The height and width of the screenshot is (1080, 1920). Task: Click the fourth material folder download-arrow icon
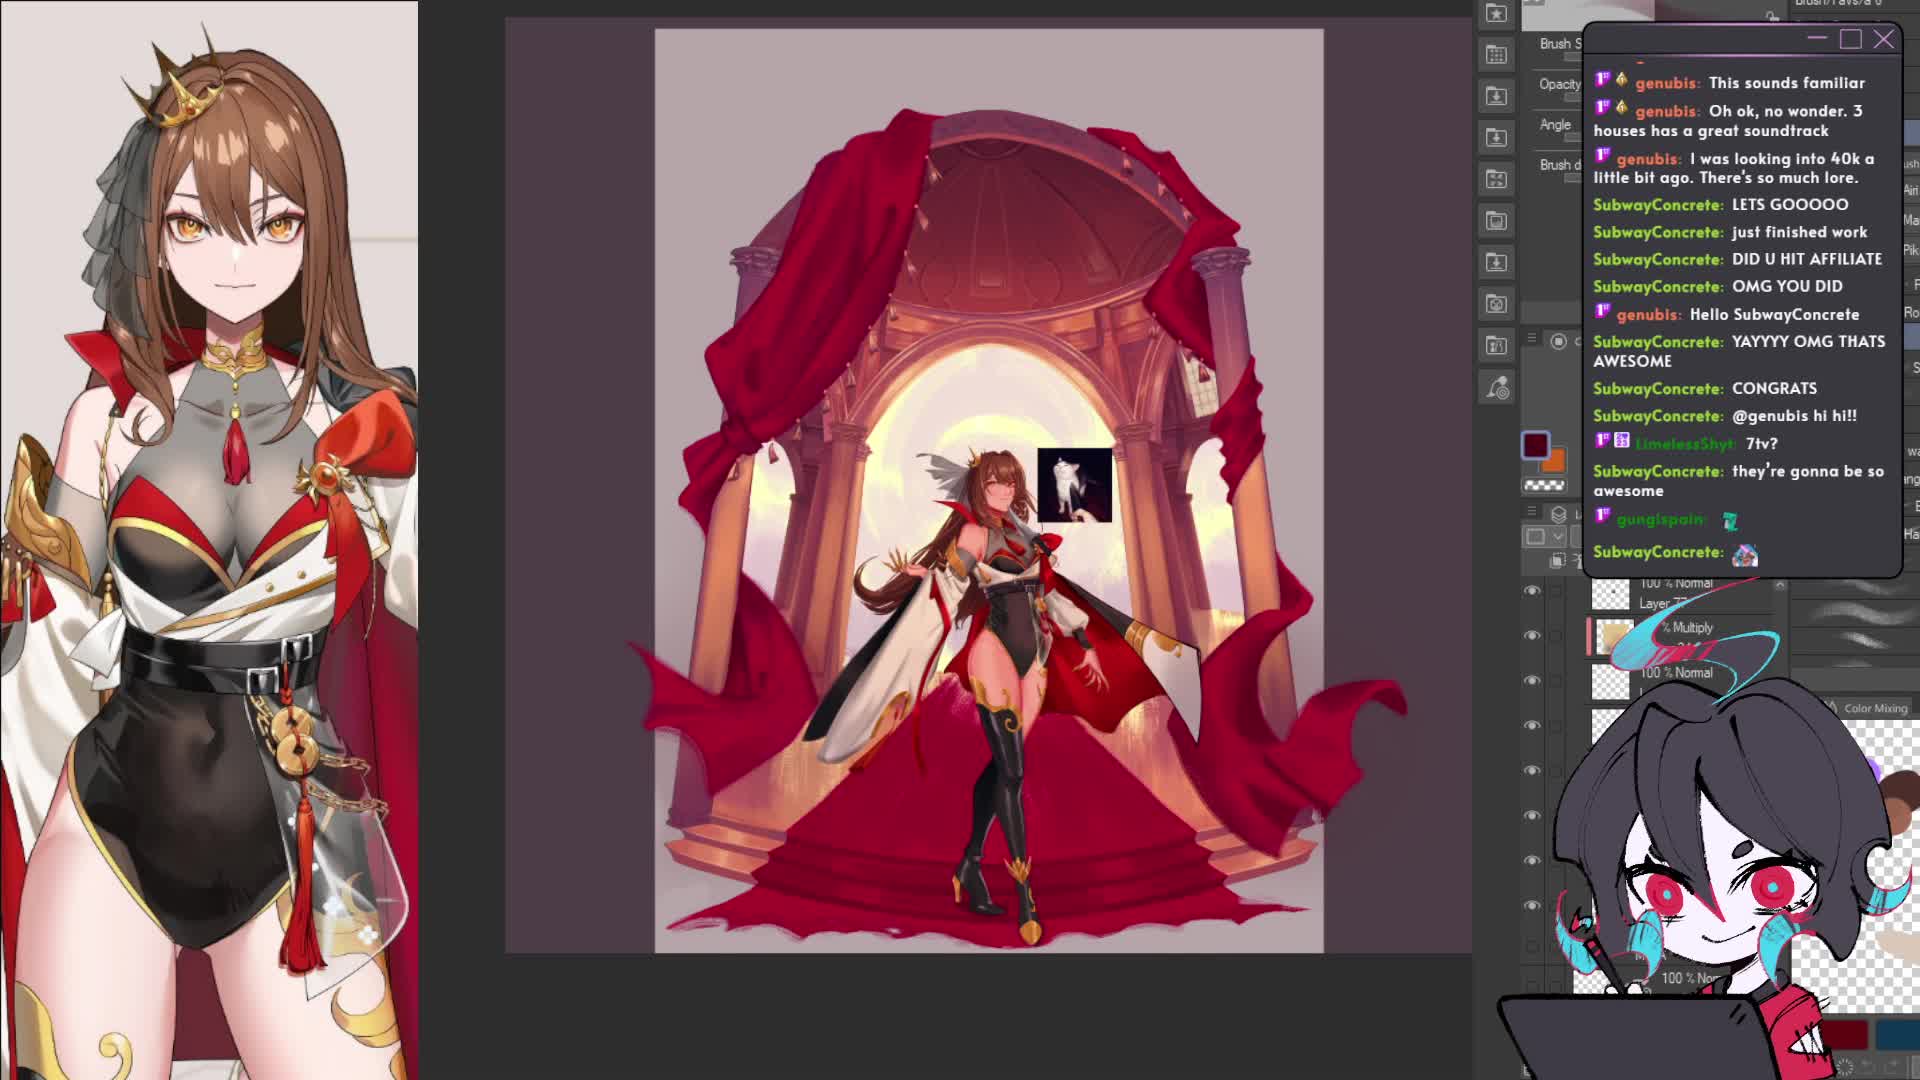1496,137
